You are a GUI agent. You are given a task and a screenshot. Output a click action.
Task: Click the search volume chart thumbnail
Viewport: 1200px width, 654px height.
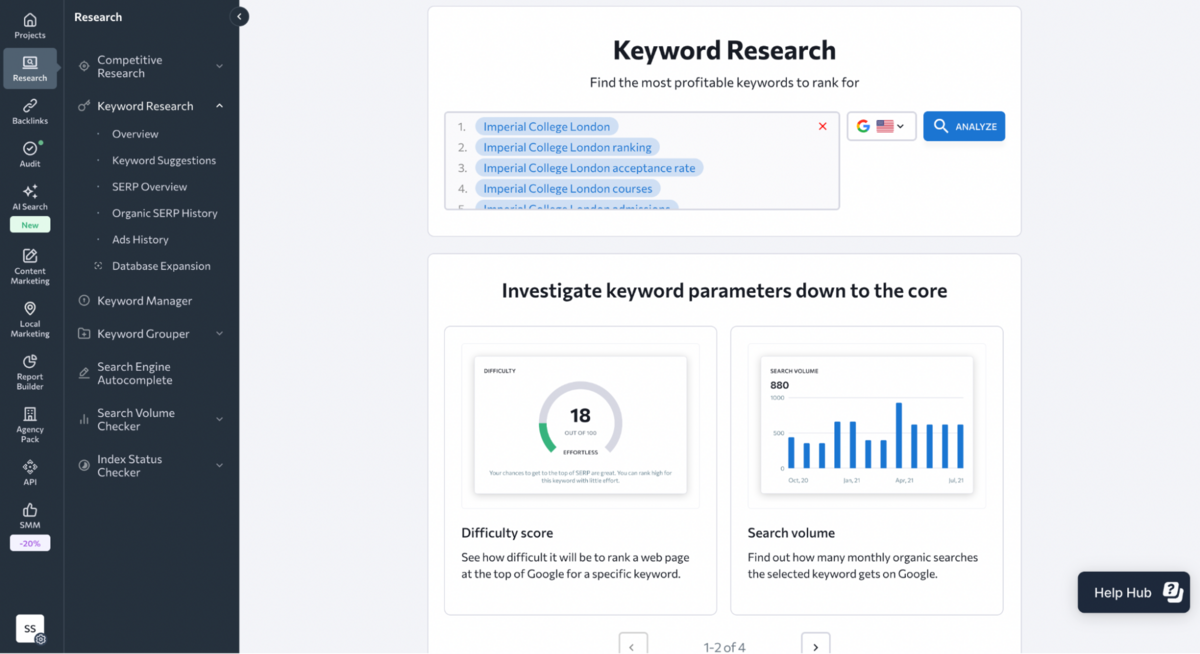tap(867, 425)
